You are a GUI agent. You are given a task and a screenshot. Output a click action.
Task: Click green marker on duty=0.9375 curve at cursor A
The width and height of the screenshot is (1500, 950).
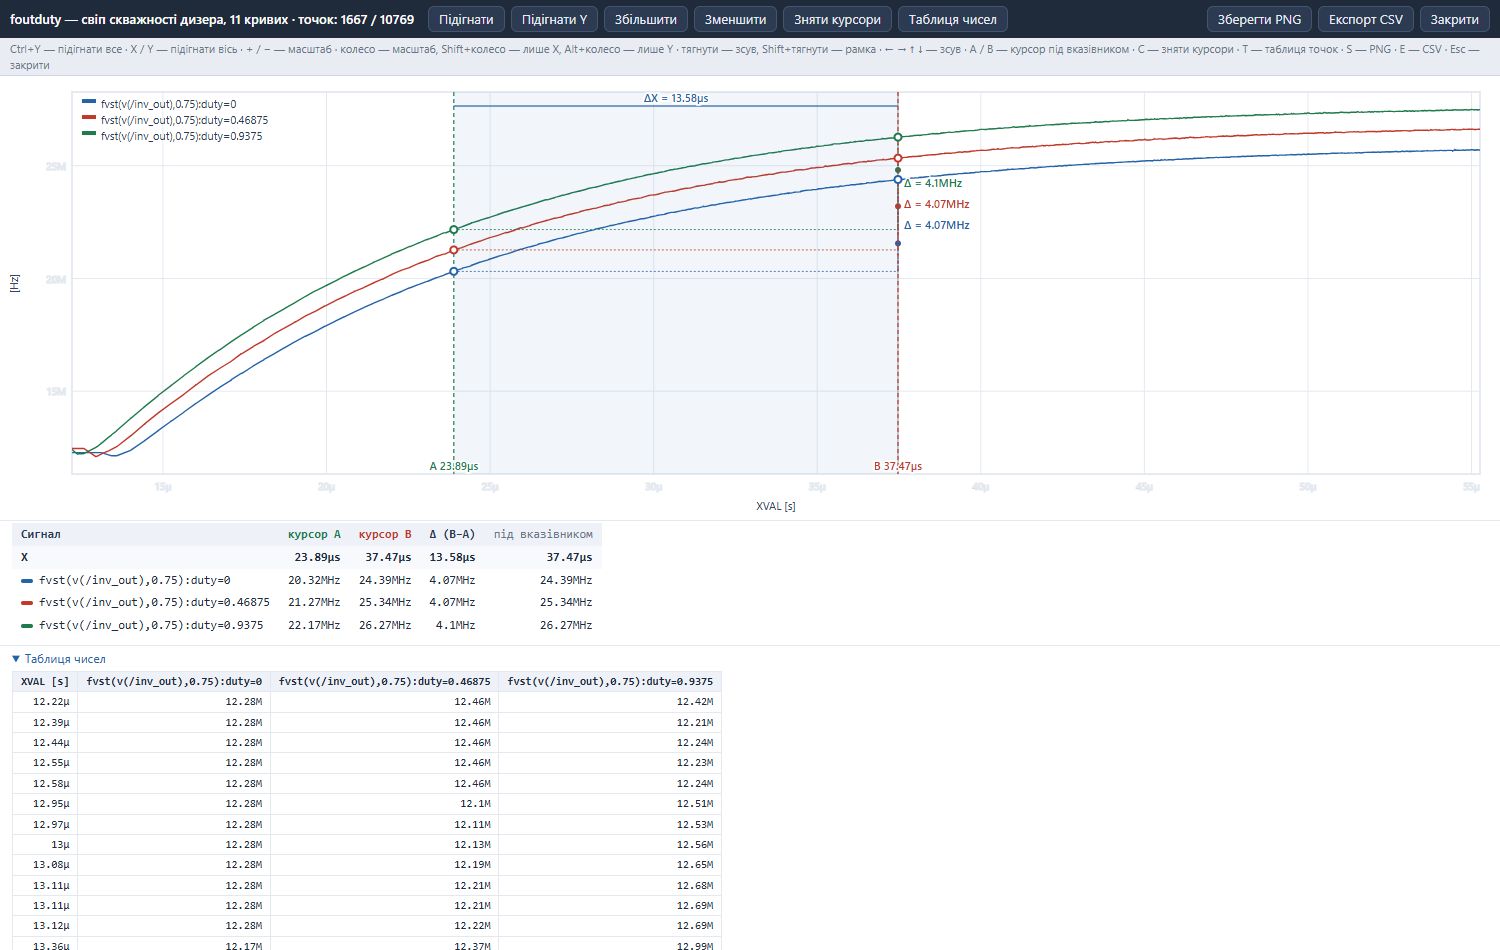coord(454,230)
